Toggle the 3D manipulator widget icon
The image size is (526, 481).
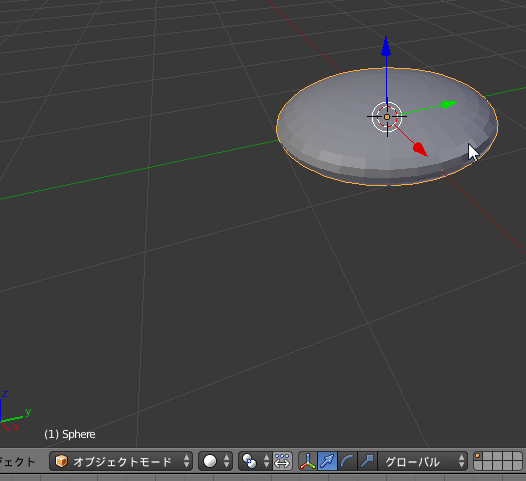click(x=308, y=461)
